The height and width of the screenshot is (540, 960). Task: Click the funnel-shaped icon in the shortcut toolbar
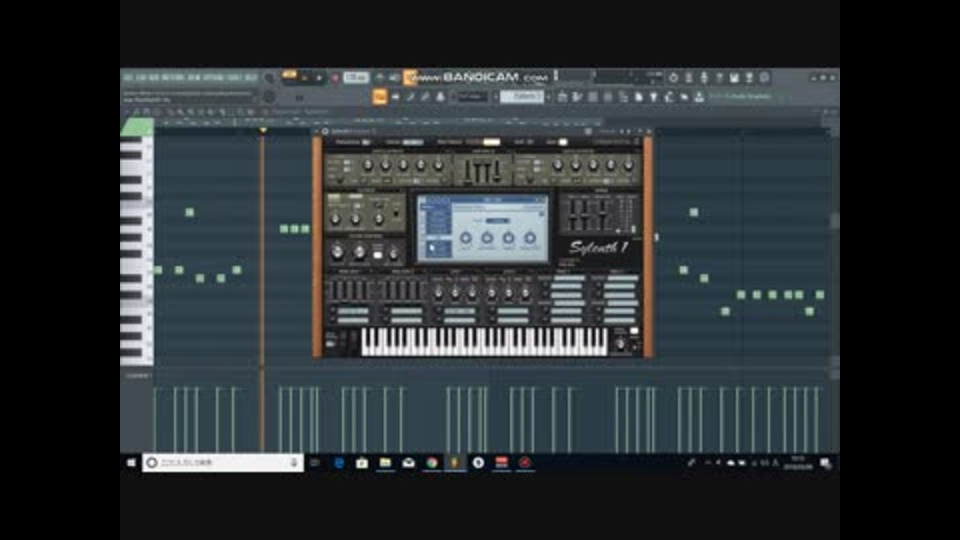pyautogui.click(x=654, y=97)
